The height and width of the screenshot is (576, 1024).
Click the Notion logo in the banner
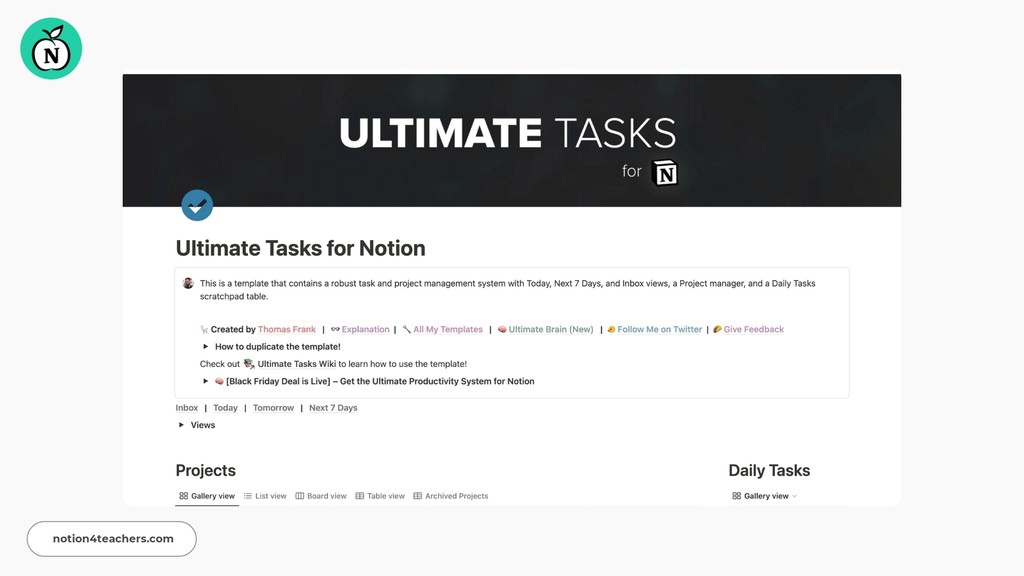[667, 172]
